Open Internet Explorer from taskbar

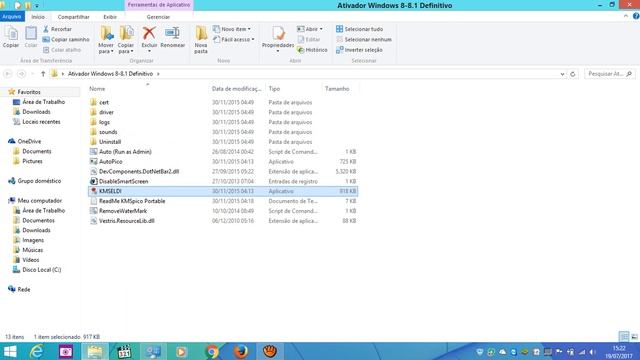[x=37, y=351]
